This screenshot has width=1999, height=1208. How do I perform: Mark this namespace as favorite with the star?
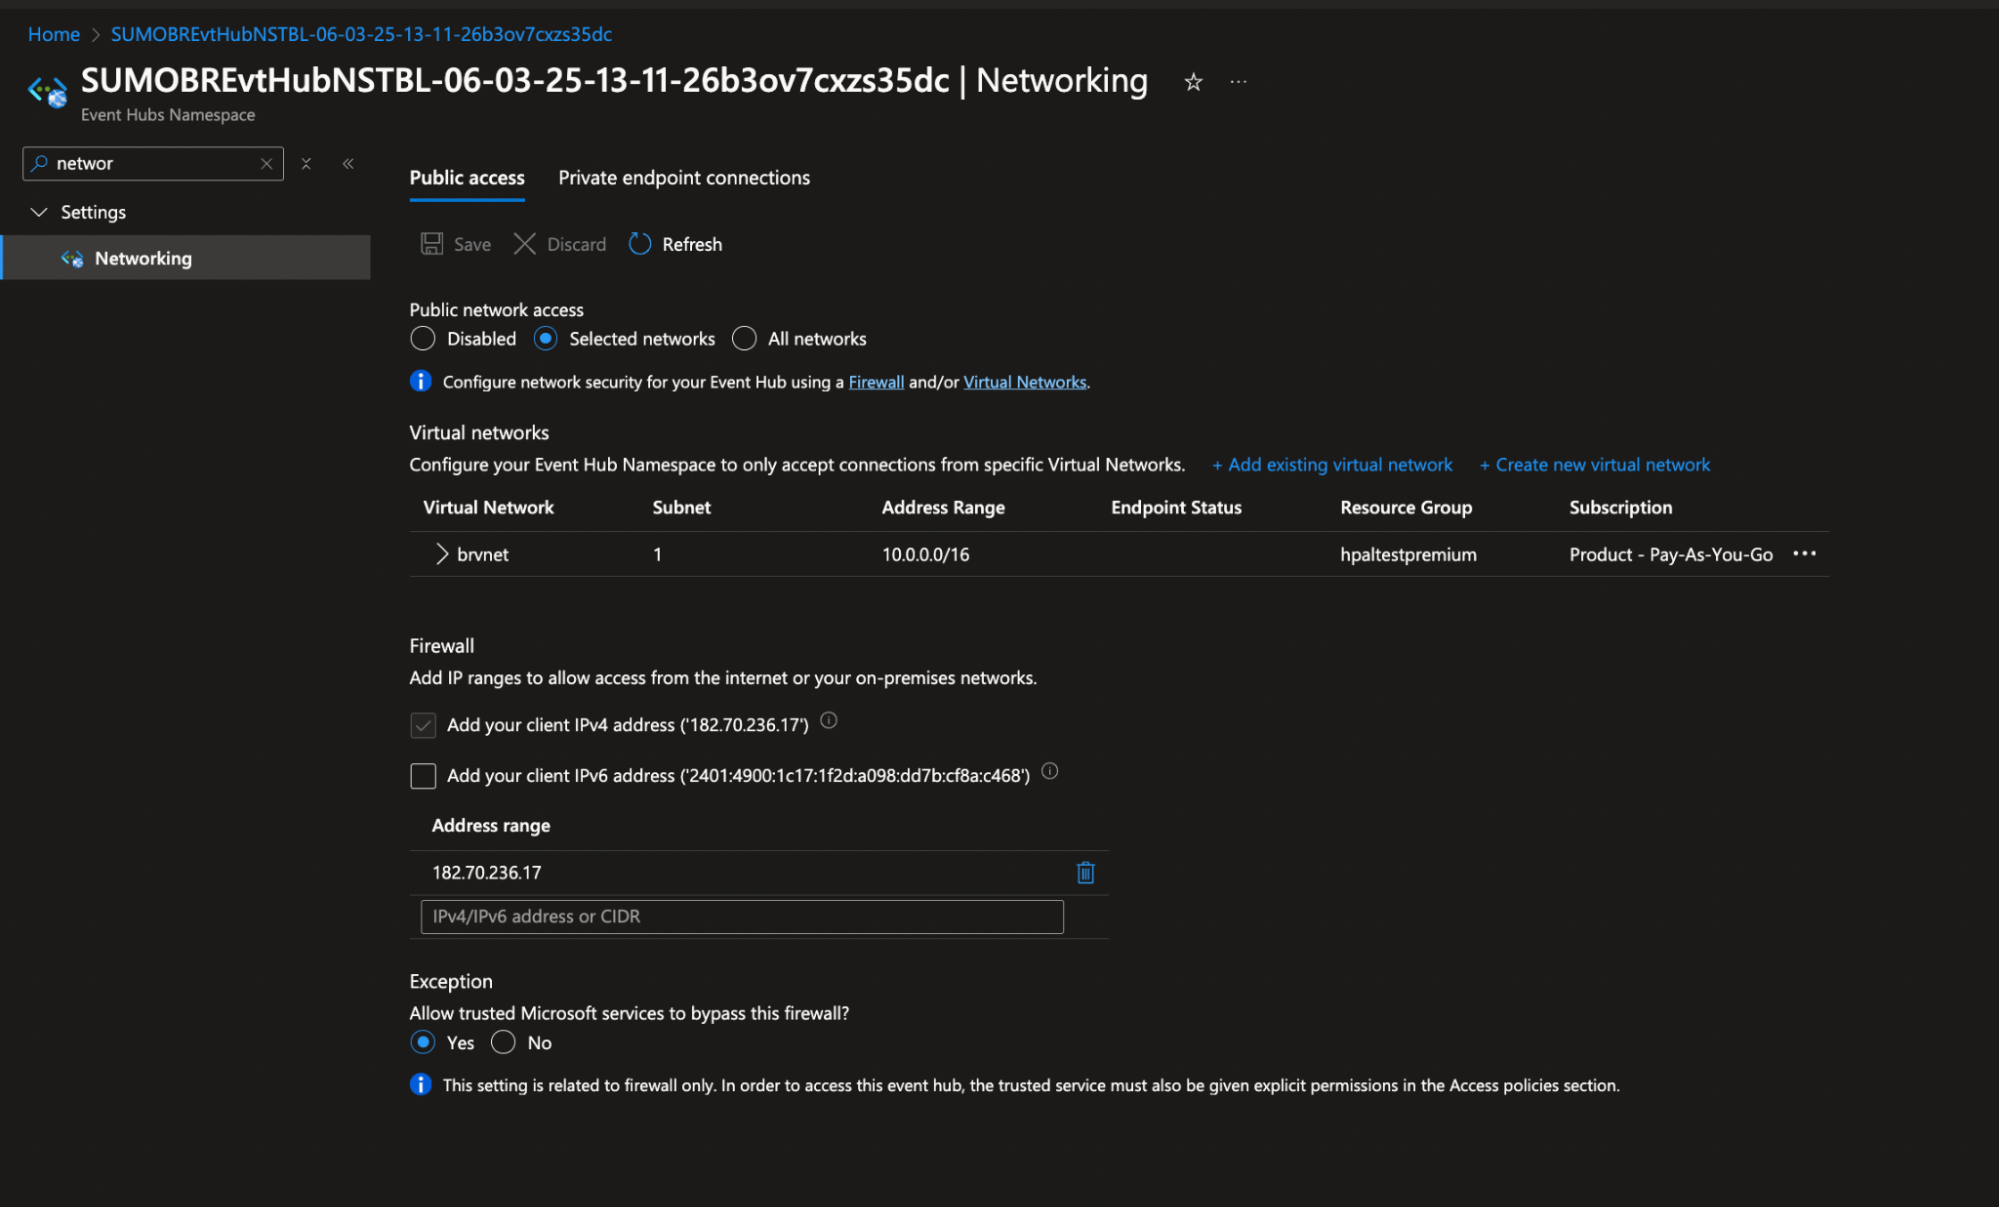pos(1193,81)
